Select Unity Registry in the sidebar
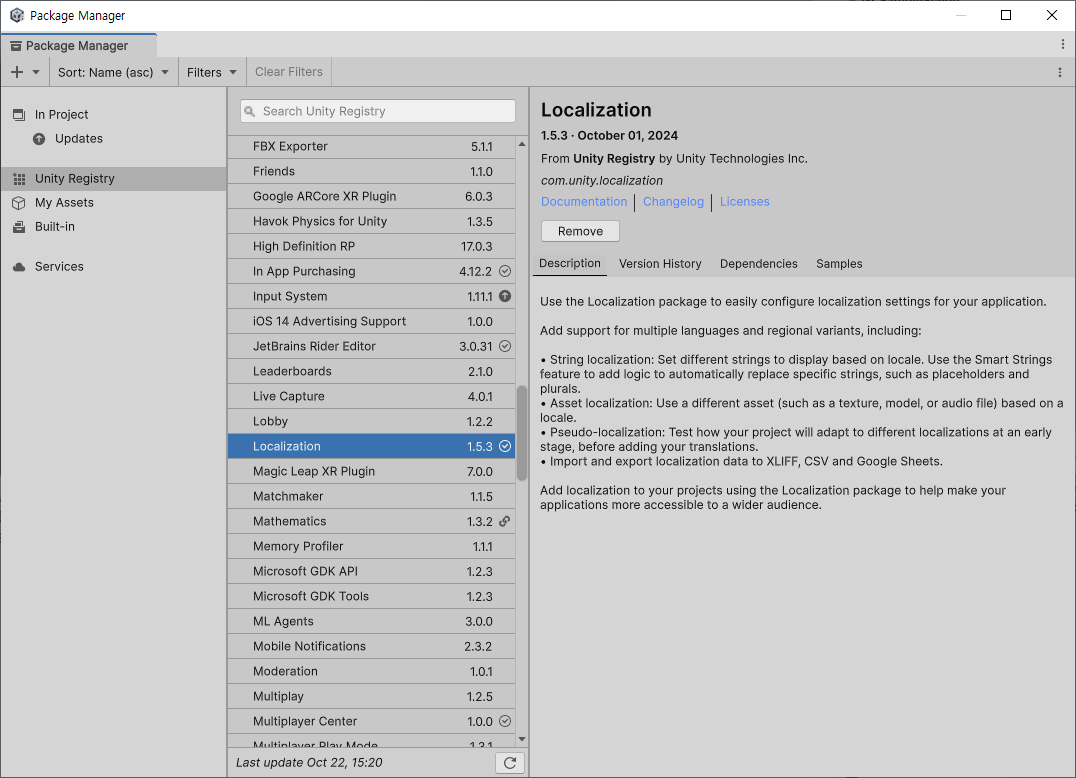 [113, 178]
